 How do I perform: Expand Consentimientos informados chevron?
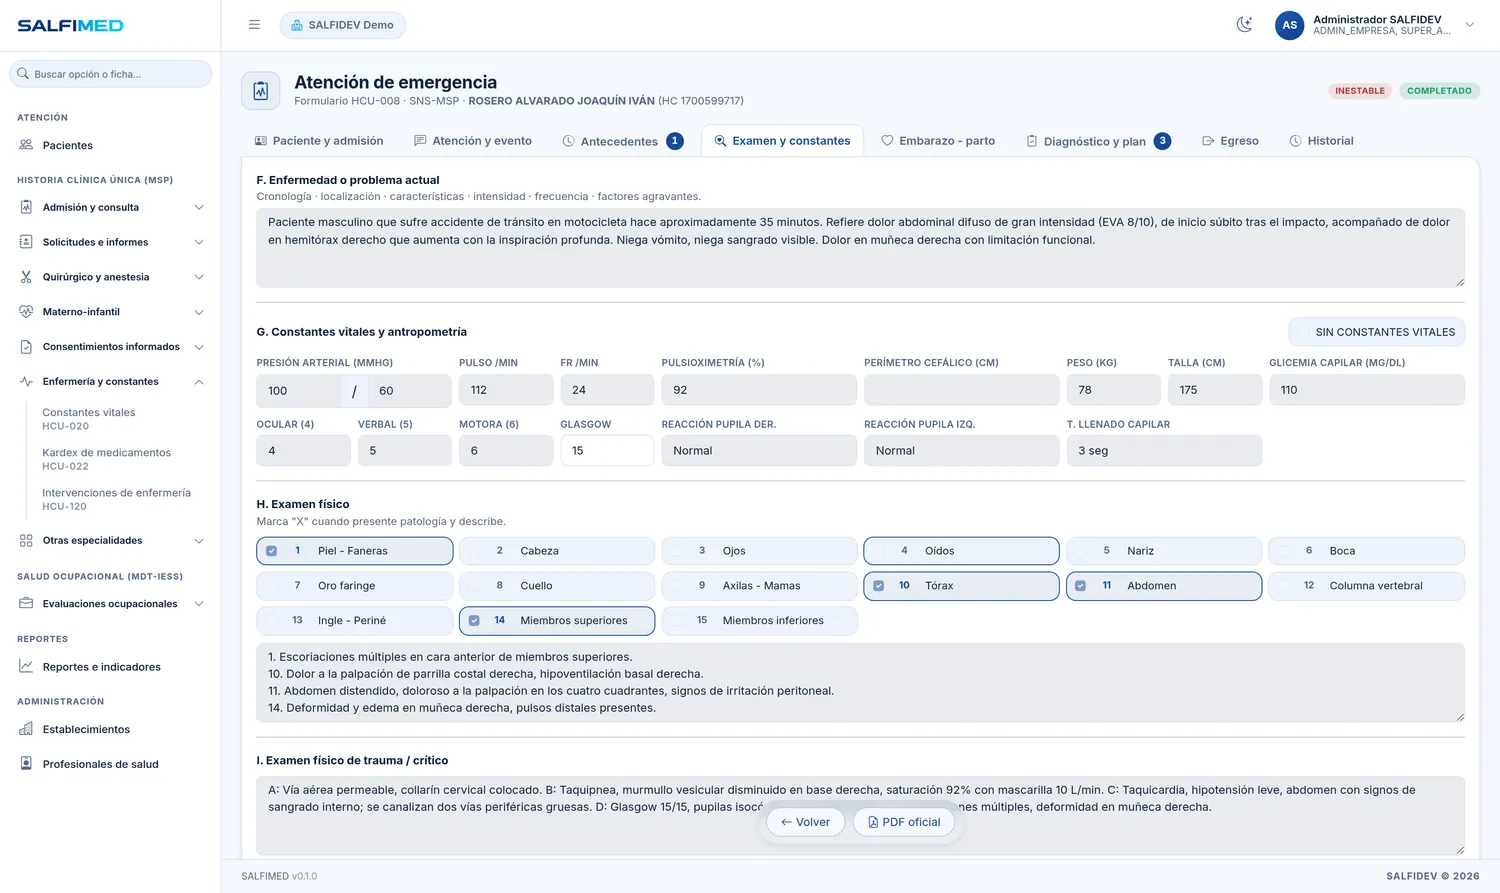click(x=199, y=347)
